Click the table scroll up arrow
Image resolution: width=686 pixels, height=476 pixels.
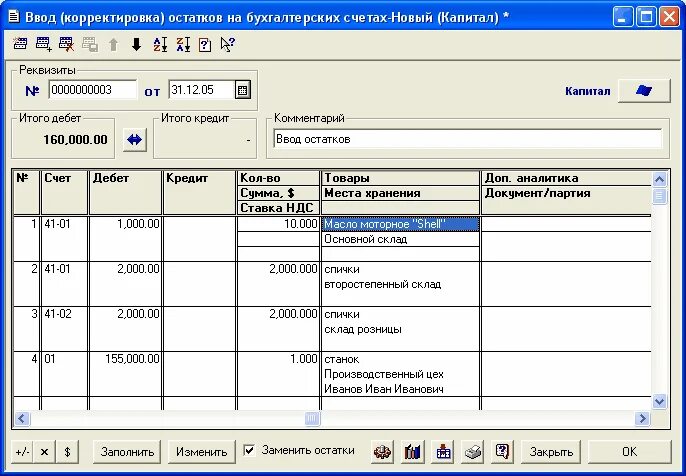pos(659,179)
